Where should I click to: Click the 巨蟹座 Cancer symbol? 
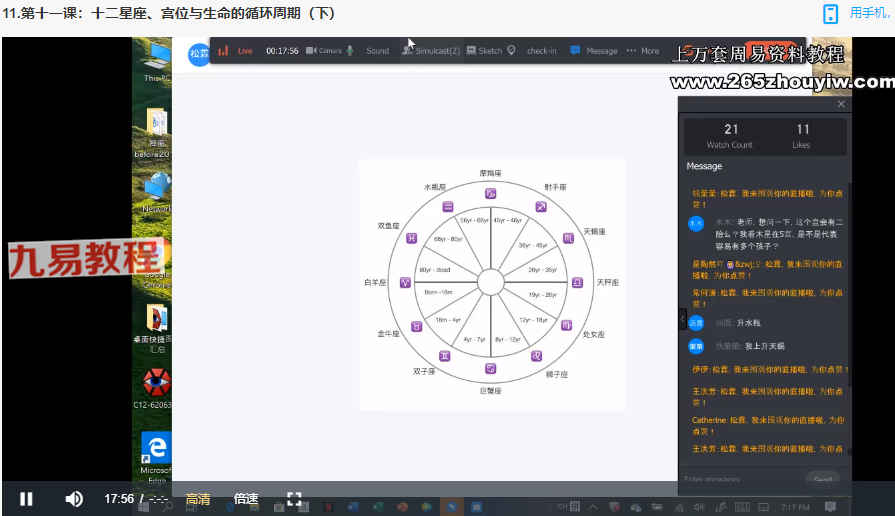pos(490,369)
